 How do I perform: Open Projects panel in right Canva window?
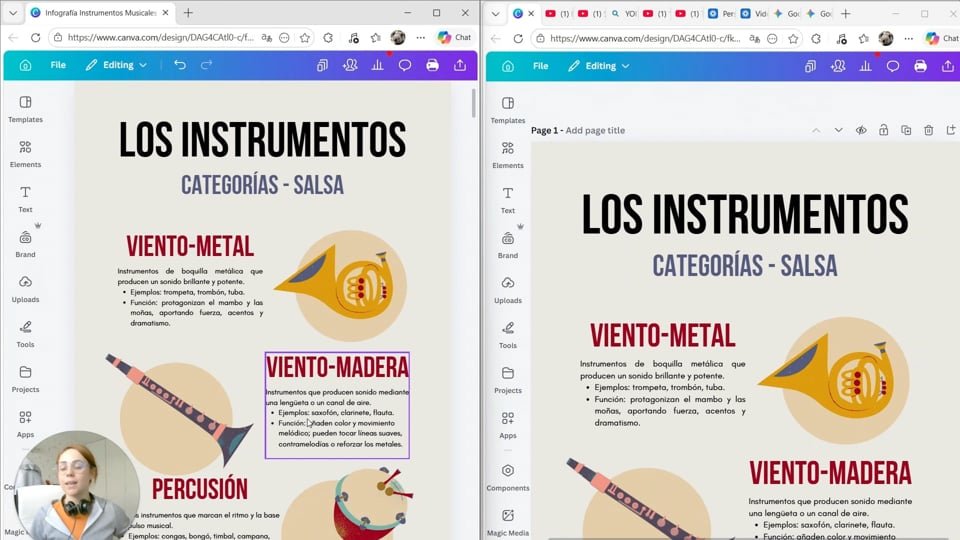(x=508, y=380)
